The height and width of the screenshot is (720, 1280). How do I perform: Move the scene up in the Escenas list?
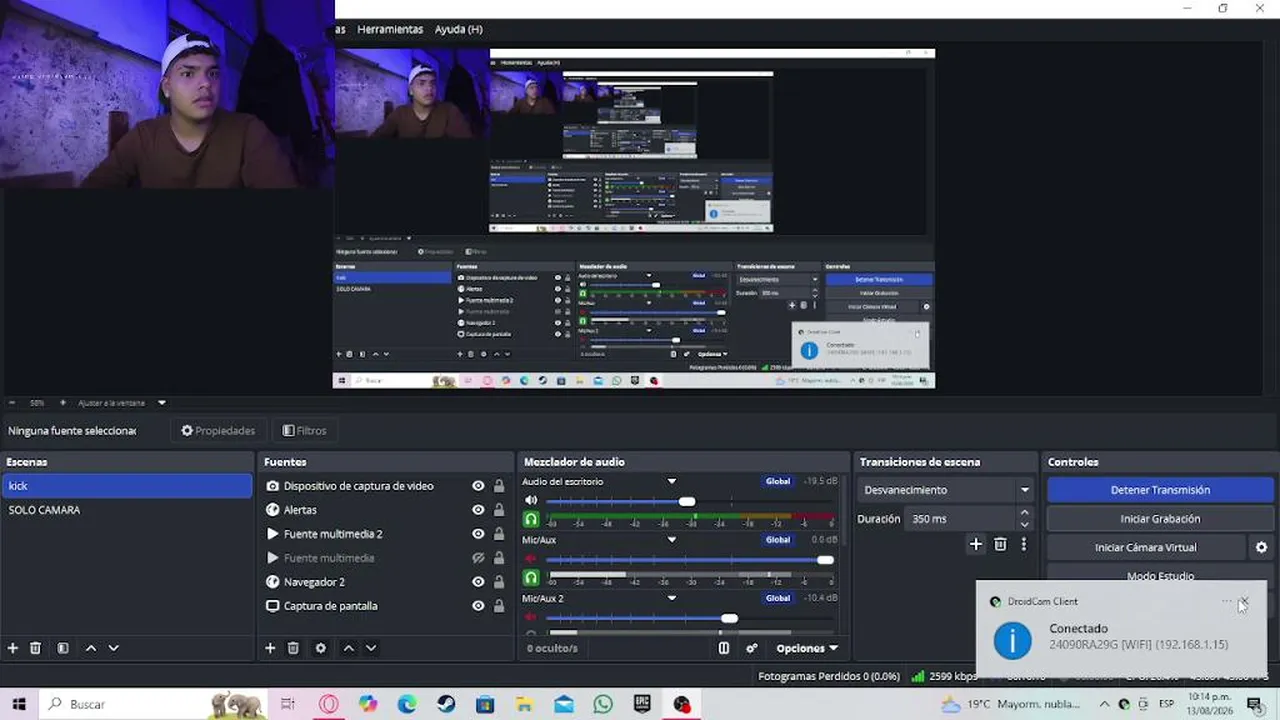click(x=91, y=648)
